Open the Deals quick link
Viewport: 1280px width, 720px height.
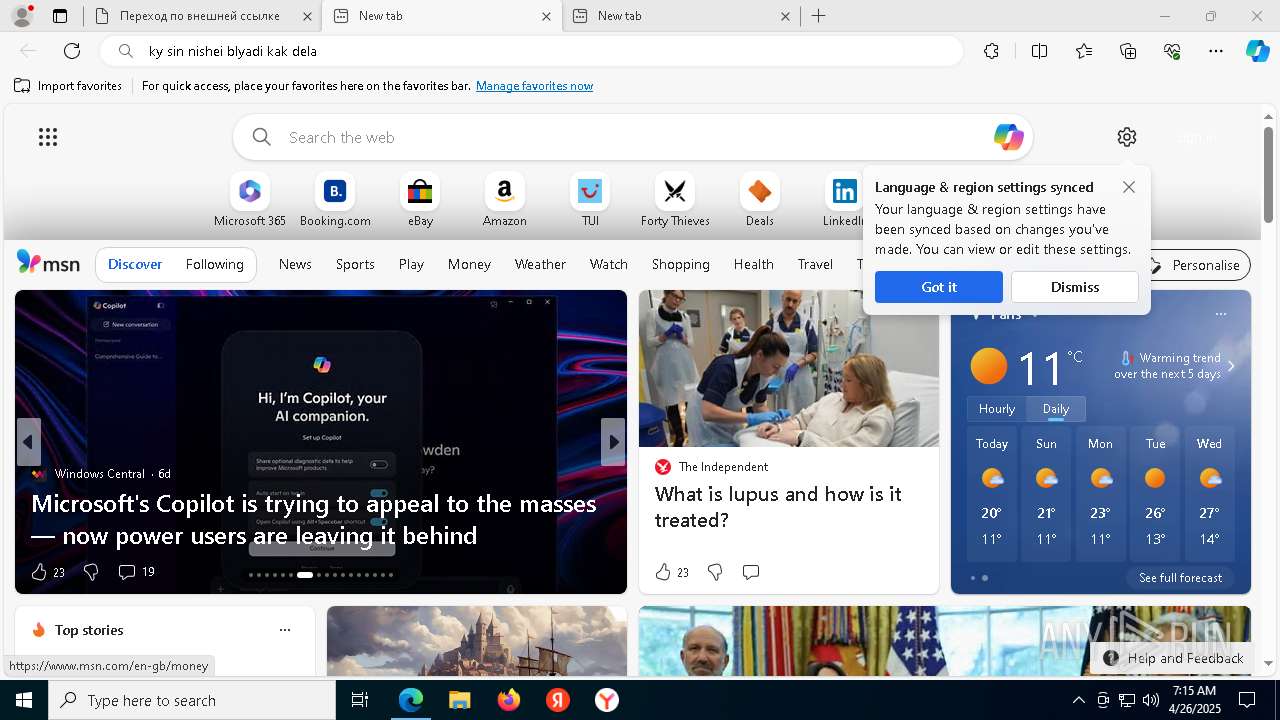click(x=760, y=201)
